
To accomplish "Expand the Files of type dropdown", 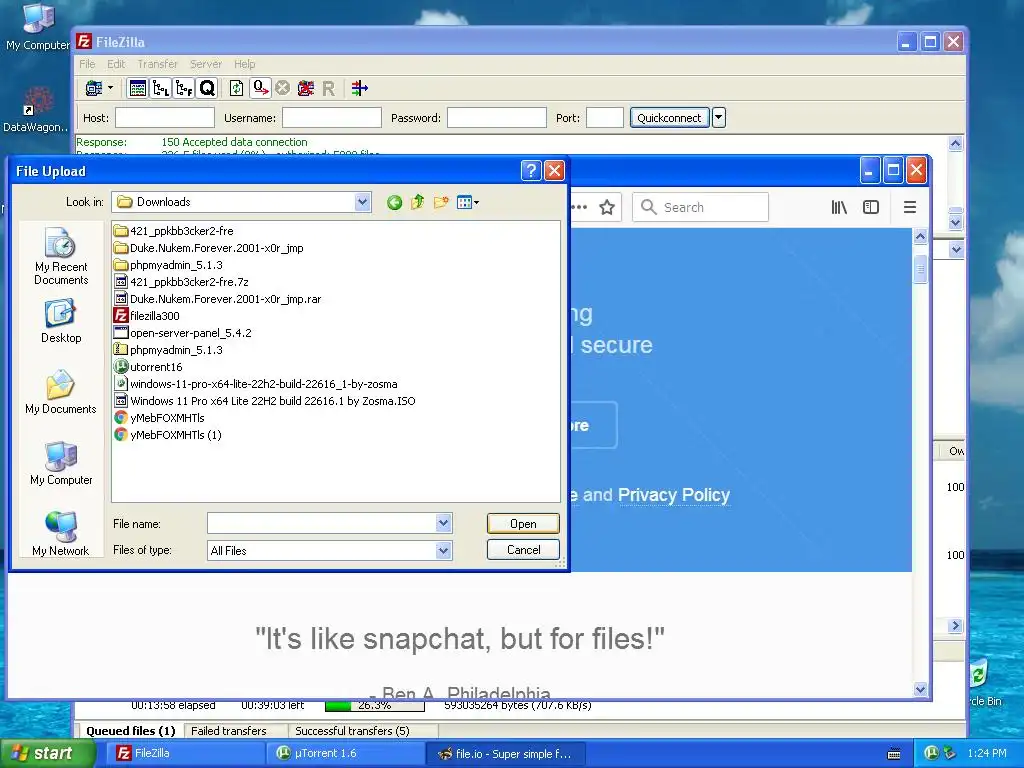I will click(443, 551).
